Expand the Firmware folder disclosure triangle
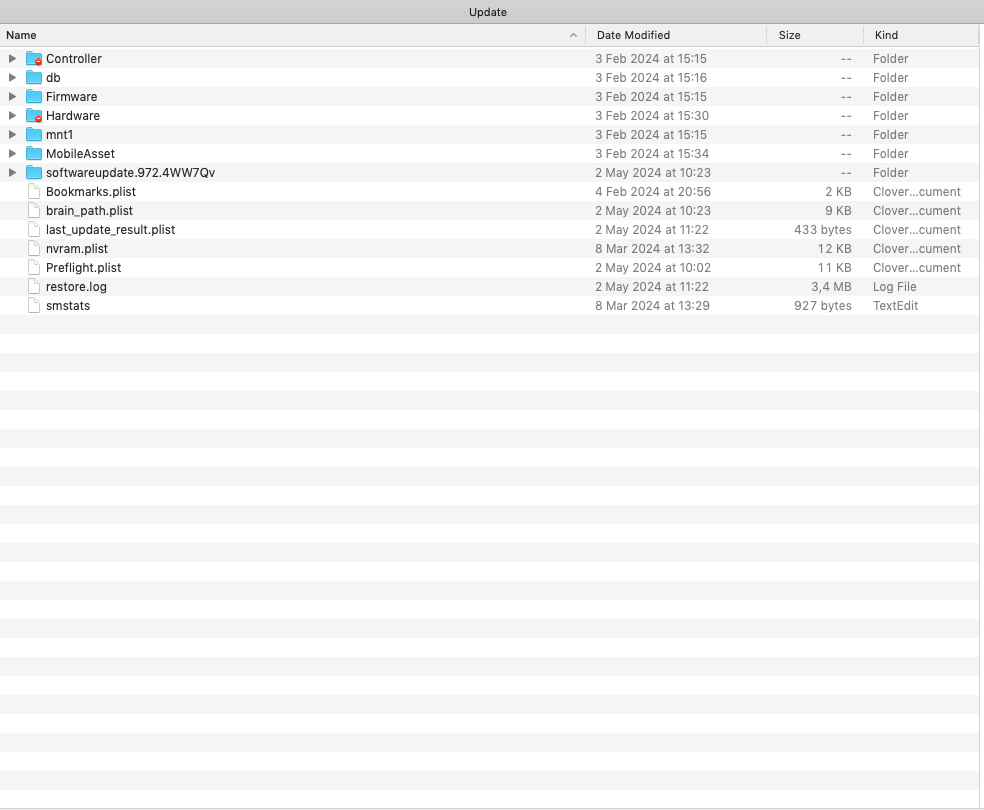 (x=12, y=97)
